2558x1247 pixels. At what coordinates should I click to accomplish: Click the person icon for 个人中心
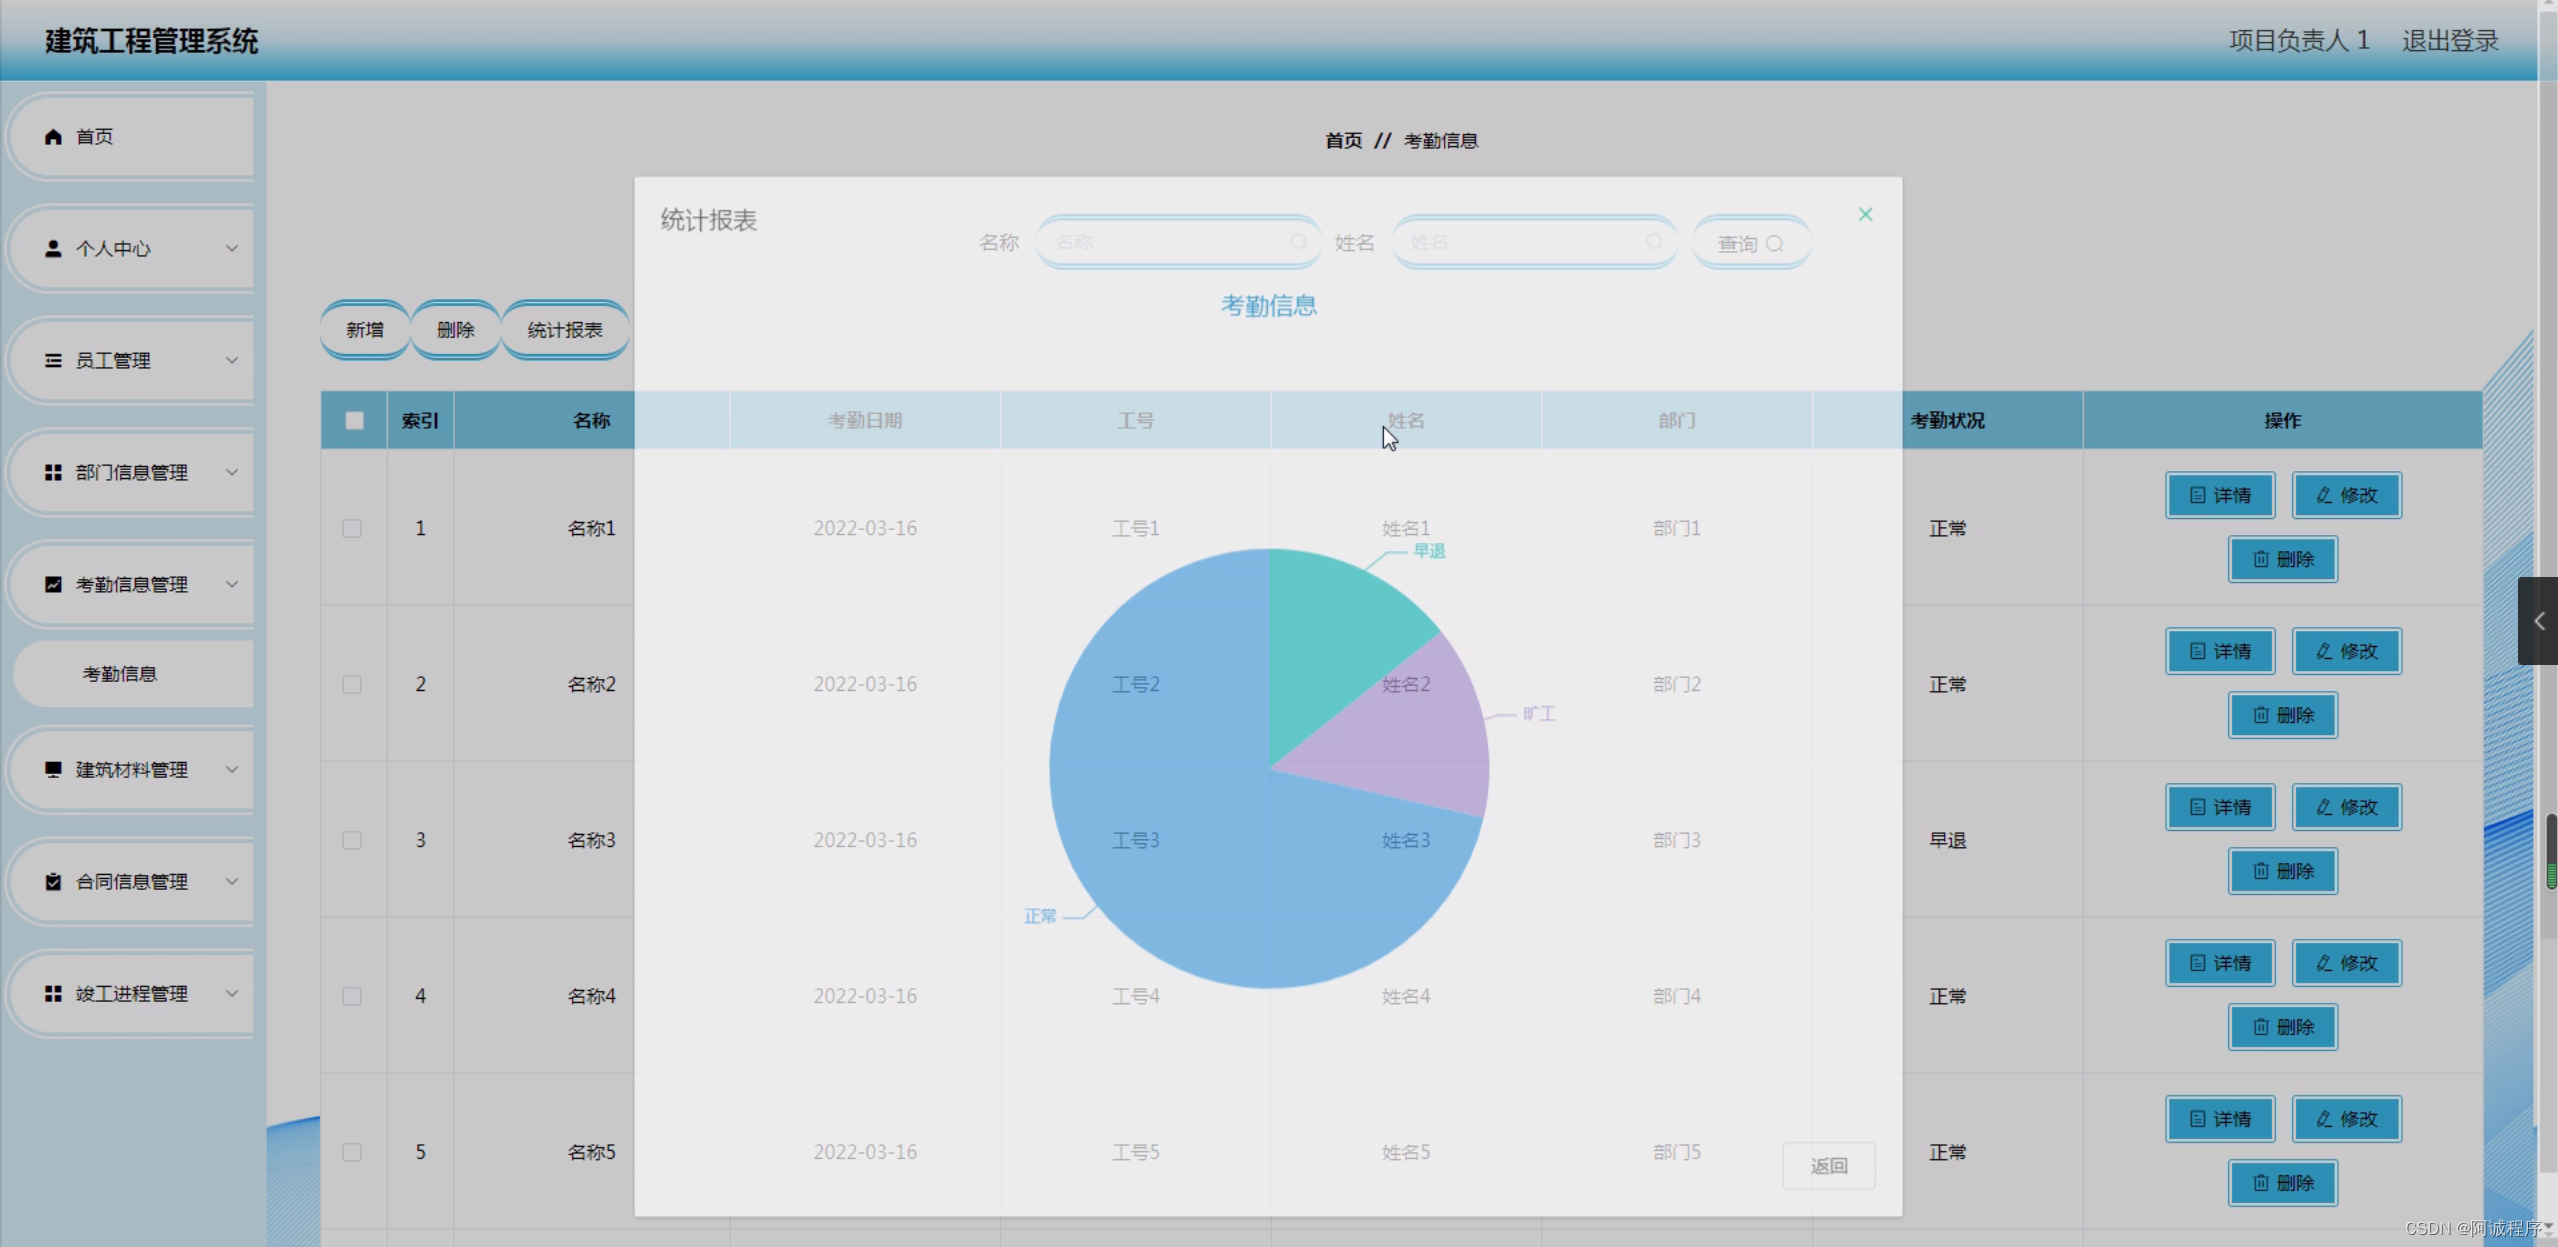53,249
